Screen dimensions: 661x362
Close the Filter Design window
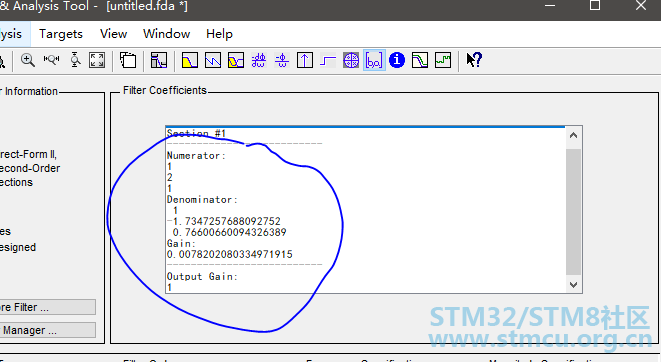pos(641,5)
